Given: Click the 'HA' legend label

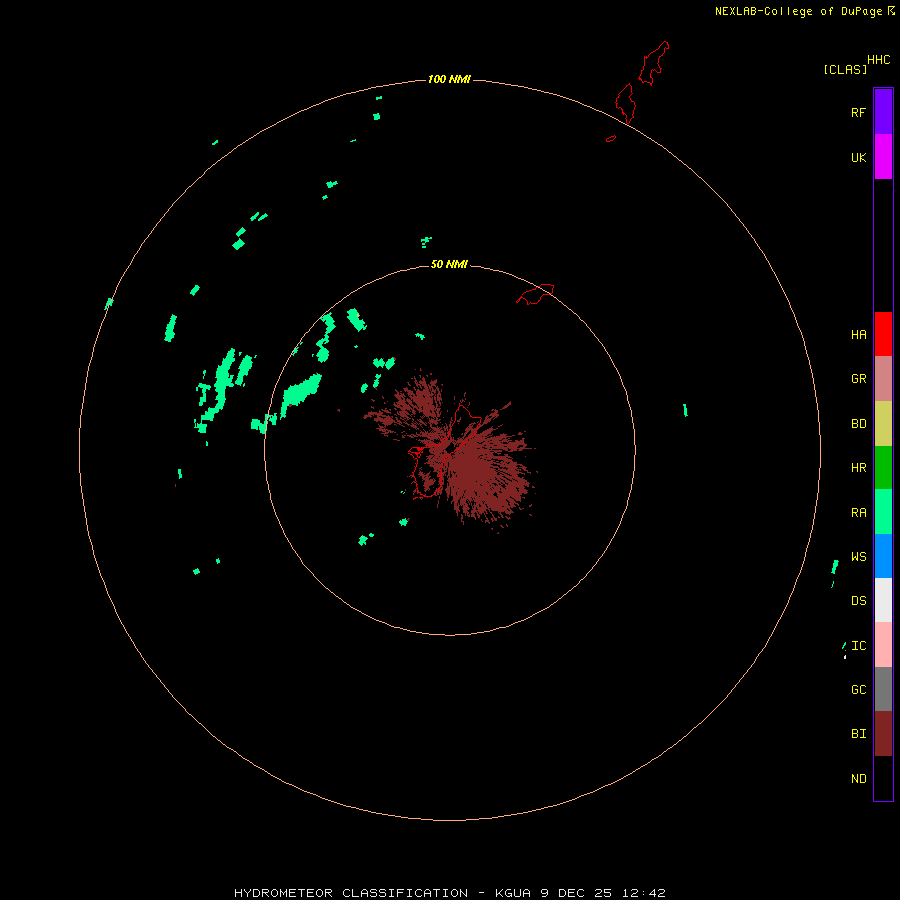Looking at the screenshot, I should 858,334.
